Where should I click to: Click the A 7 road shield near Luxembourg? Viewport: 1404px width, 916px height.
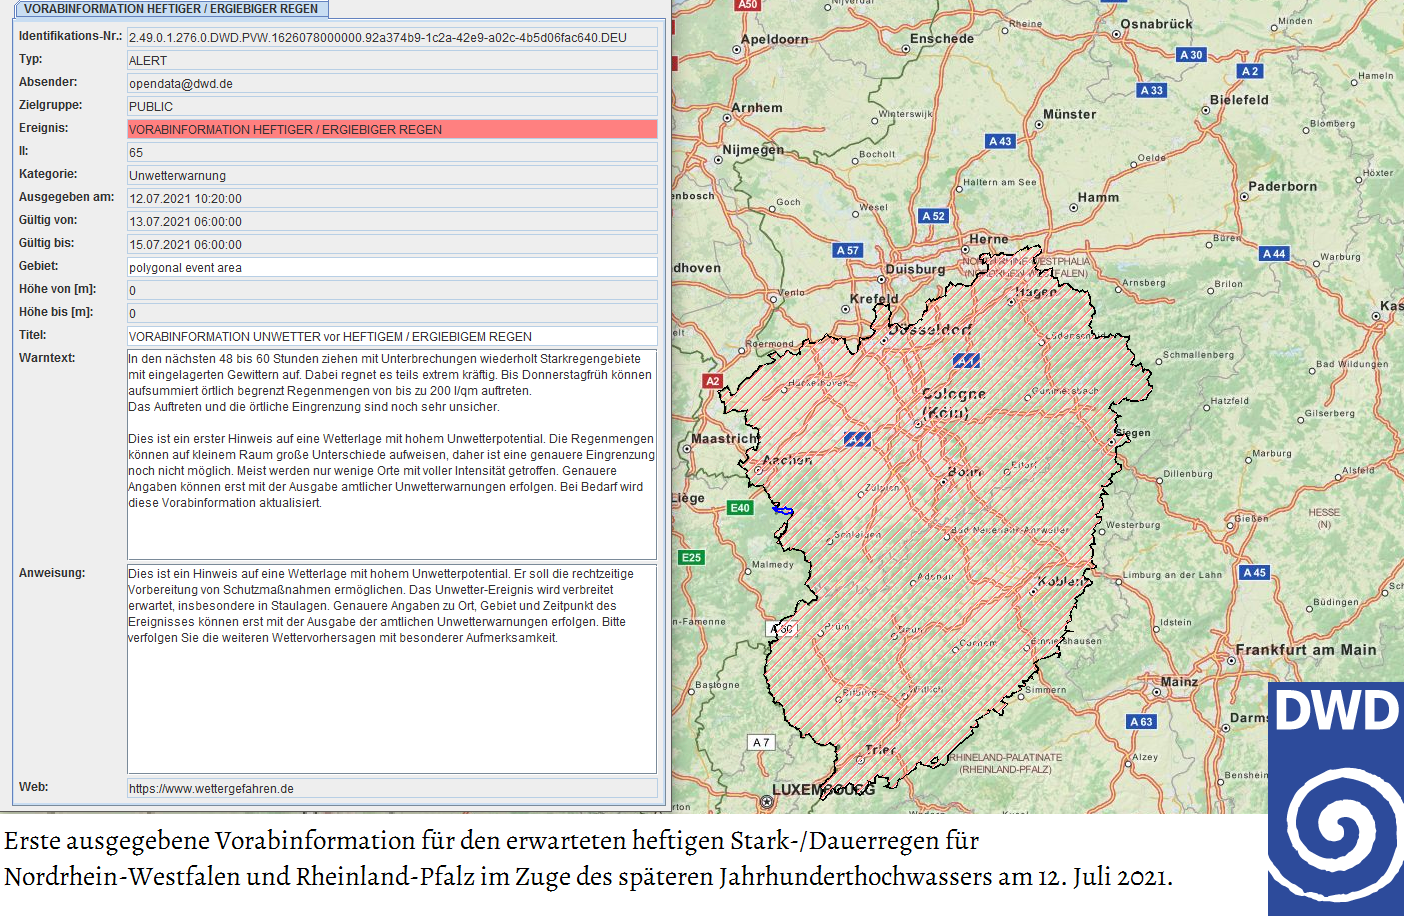[761, 742]
